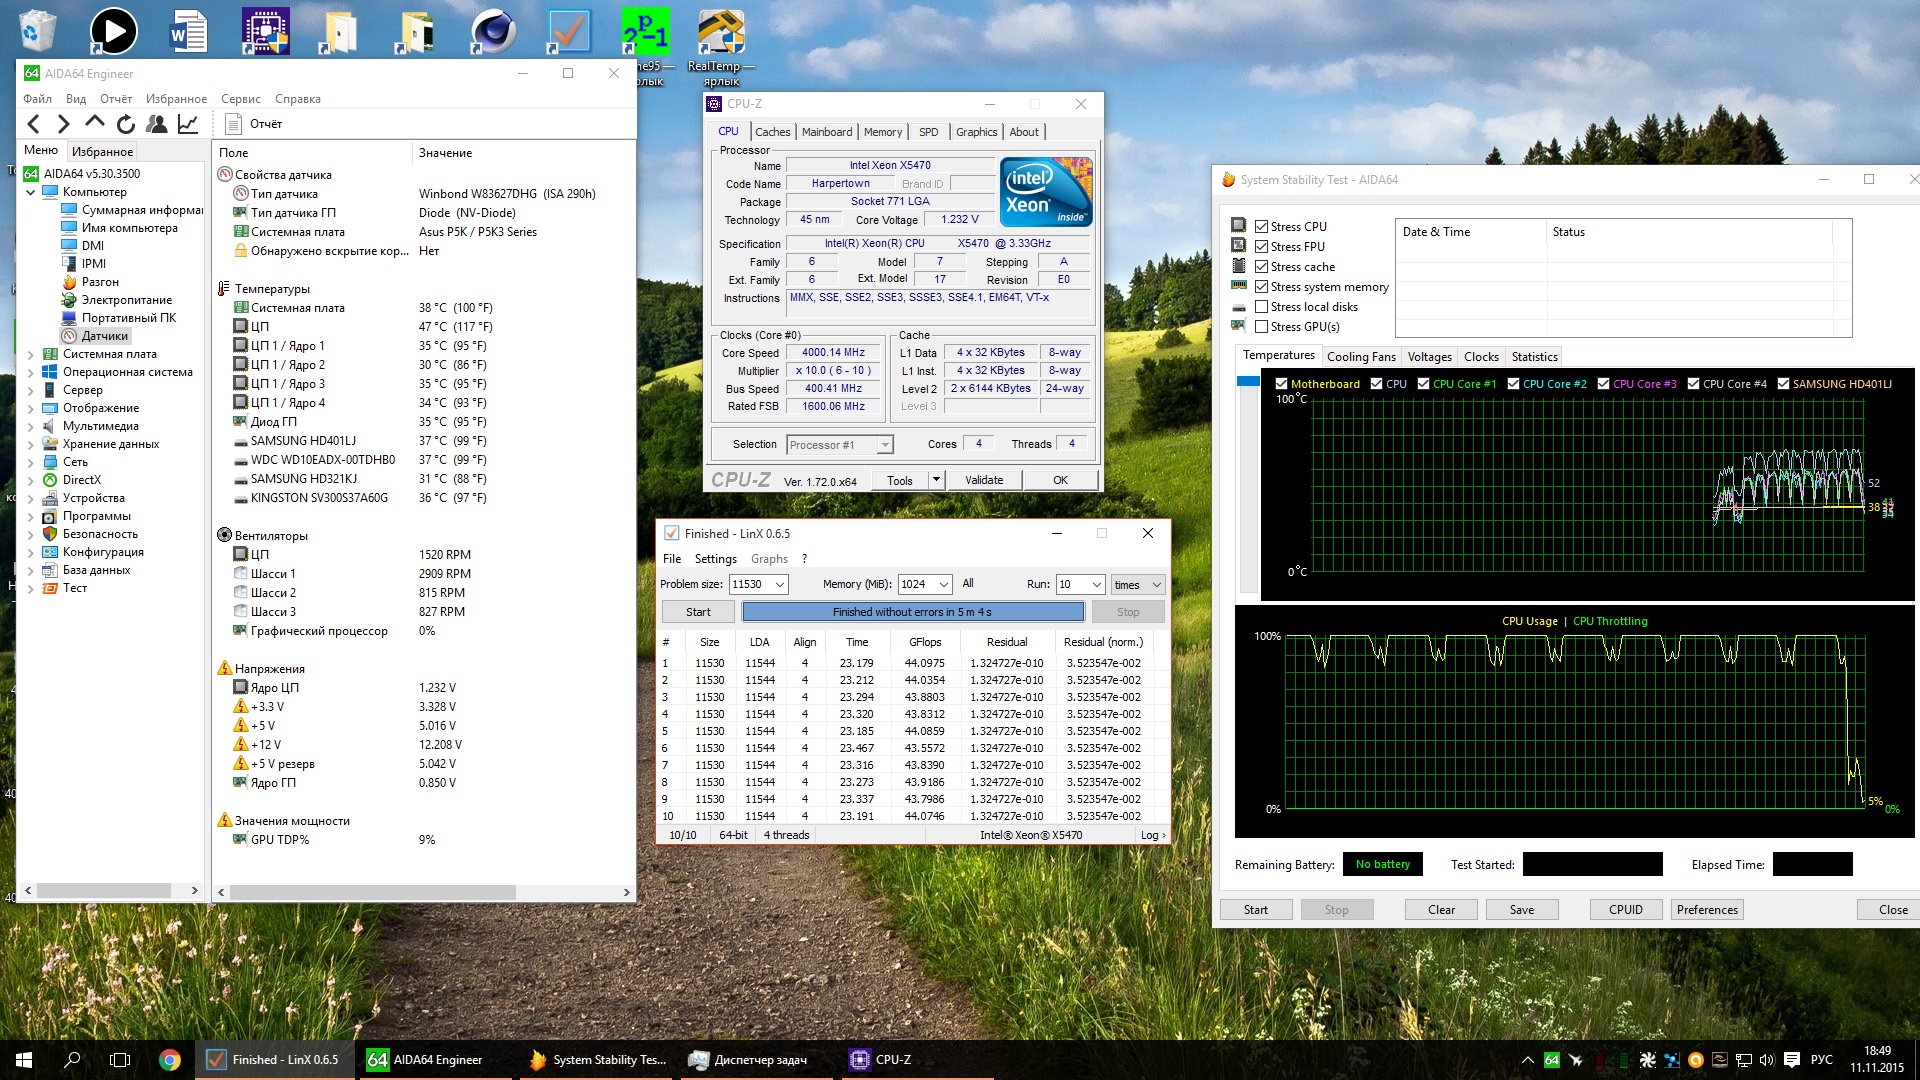Image resolution: width=1920 pixels, height=1080 pixels.
Task: Click the AIDA64 Refresh toolbar icon
Action: point(126,124)
